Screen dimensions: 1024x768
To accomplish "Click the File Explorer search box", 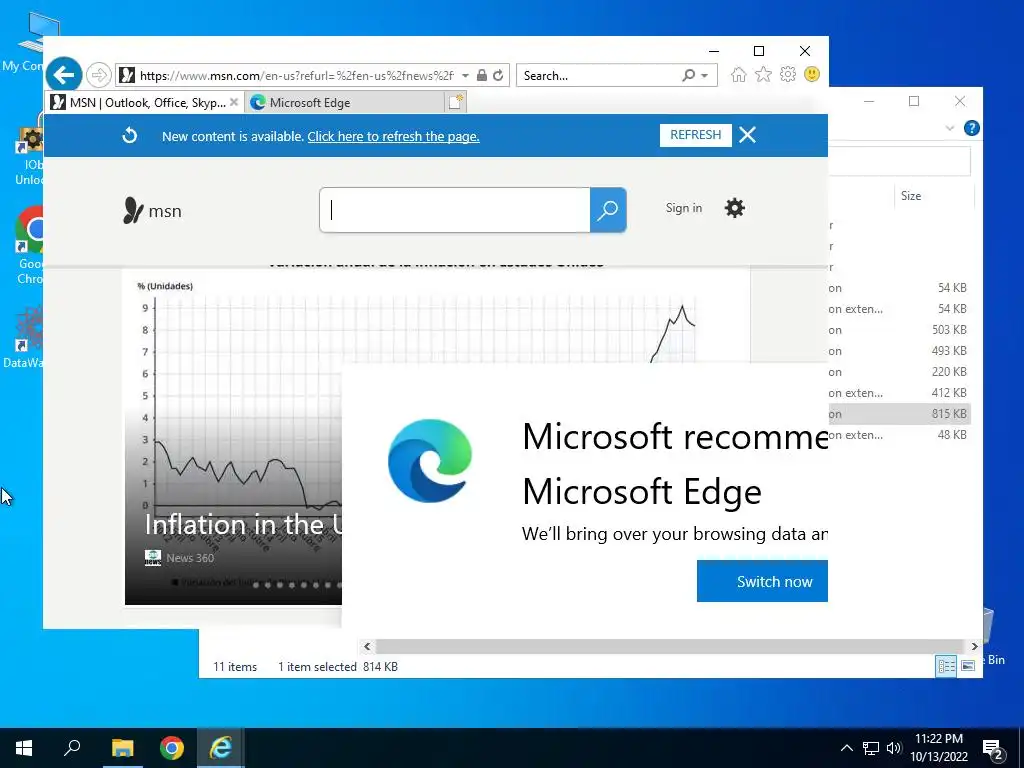I will (899, 161).
